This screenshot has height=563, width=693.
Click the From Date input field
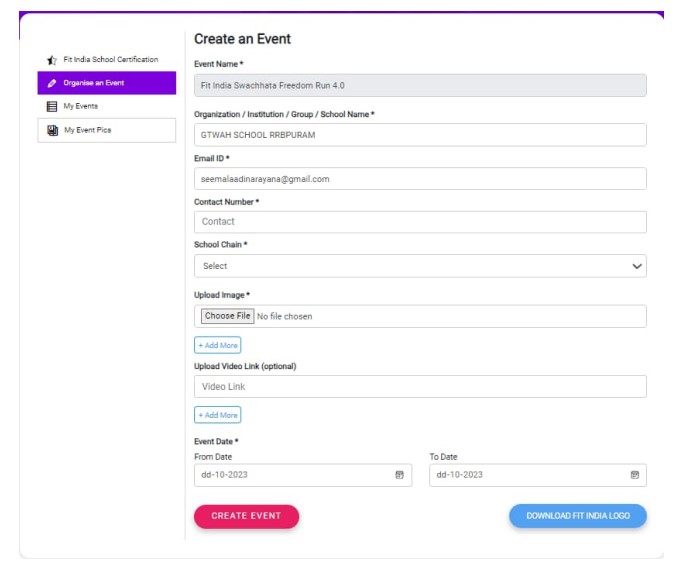[303, 475]
